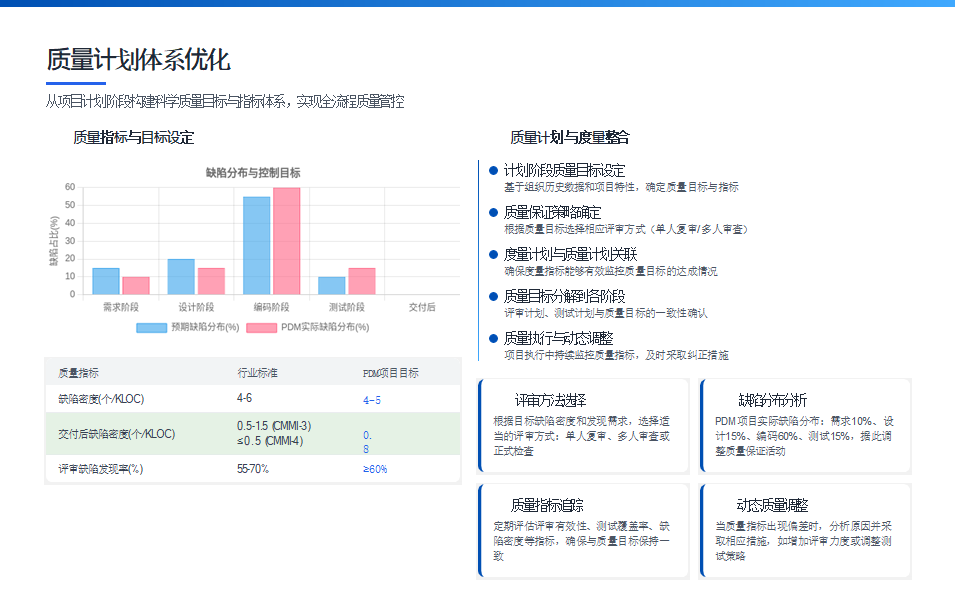The width and height of the screenshot is (955, 594).
Task: Click the page title 质量计划体系优化
Action: tap(138, 60)
